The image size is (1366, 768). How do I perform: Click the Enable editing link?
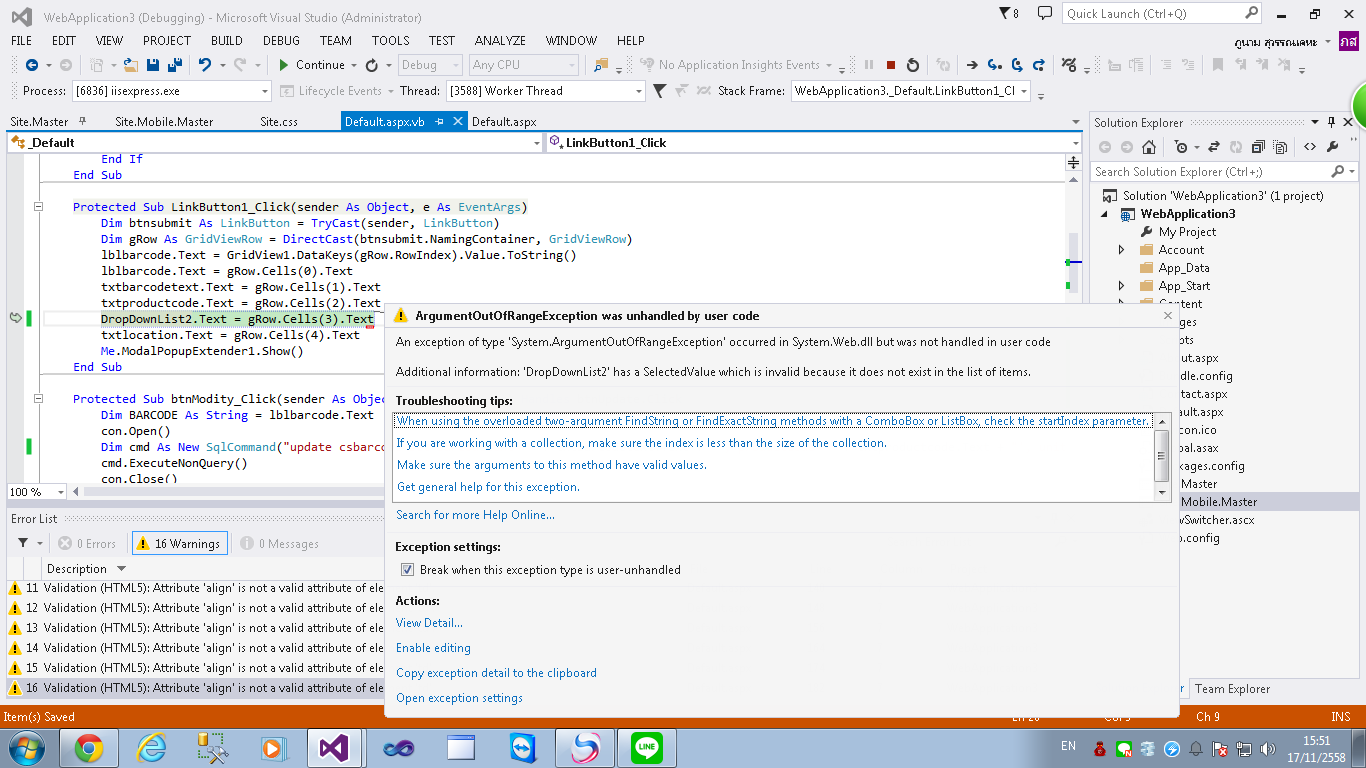click(x=433, y=648)
